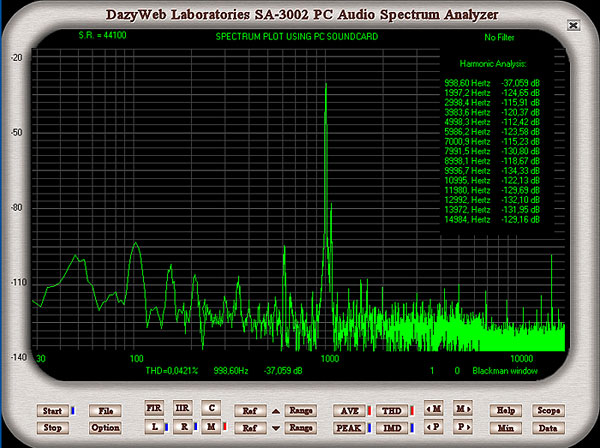
Task: Toggle the left channel L button
Action: [154, 427]
